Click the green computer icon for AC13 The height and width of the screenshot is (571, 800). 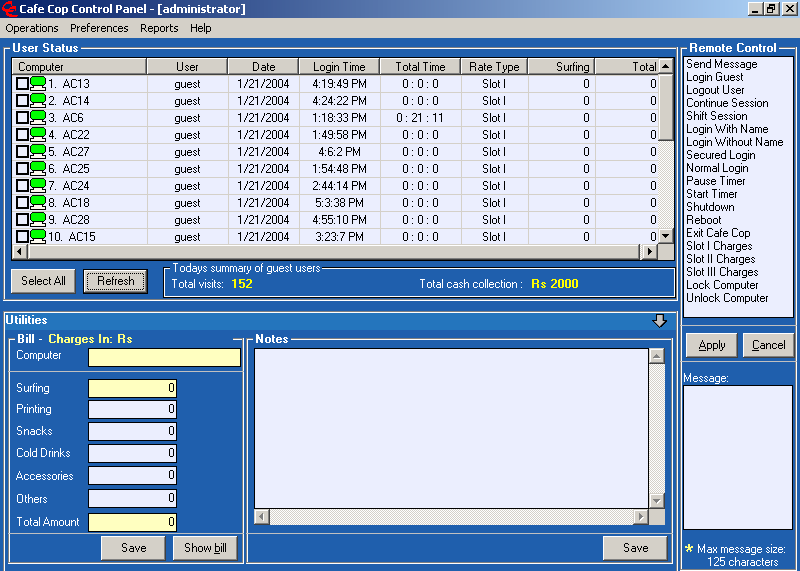(38, 84)
